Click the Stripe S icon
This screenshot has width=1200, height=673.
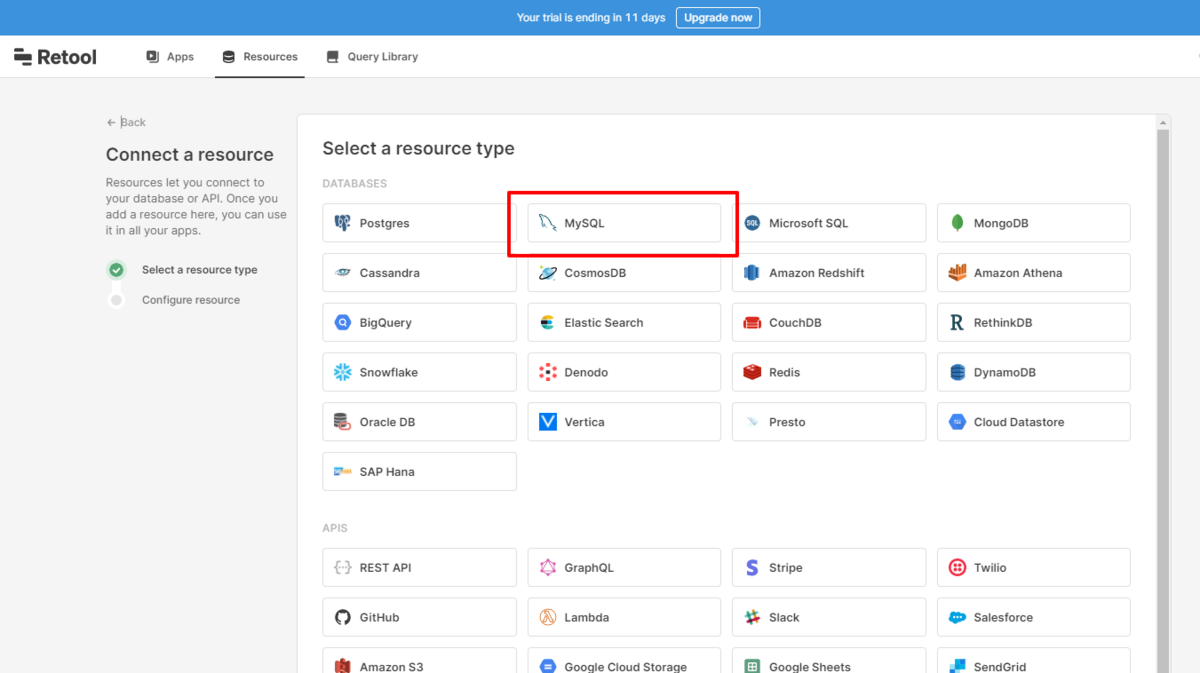tap(752, 567)
